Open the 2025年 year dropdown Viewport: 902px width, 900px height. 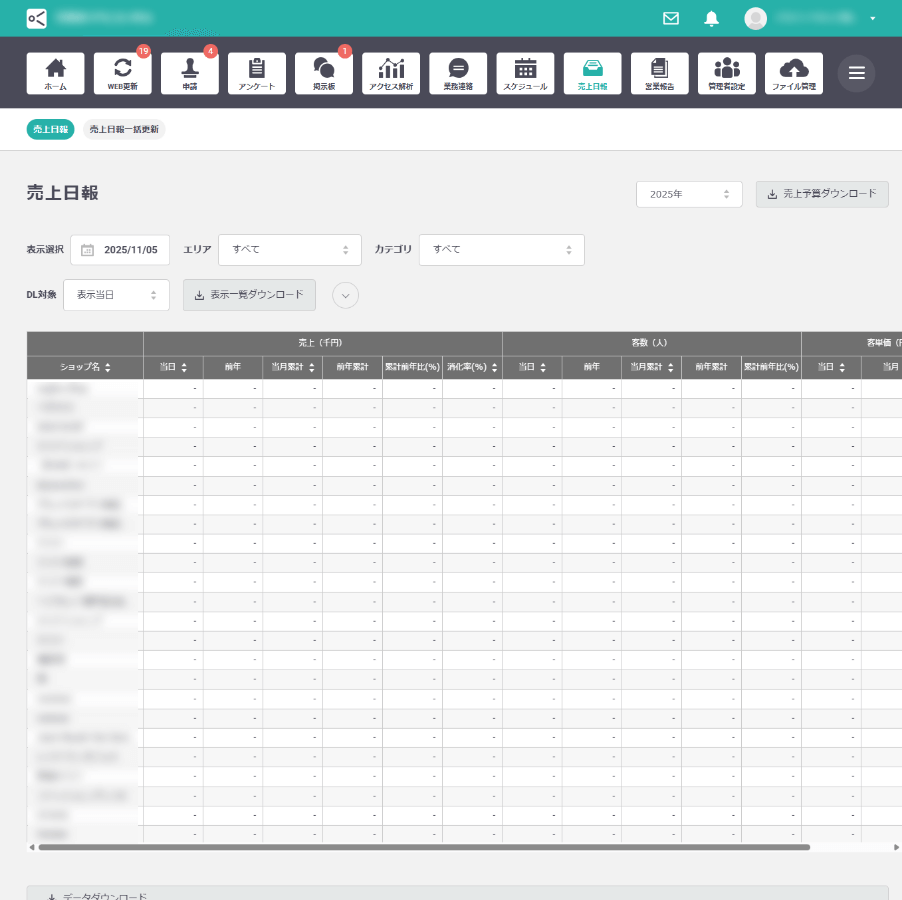click(689, 194)
